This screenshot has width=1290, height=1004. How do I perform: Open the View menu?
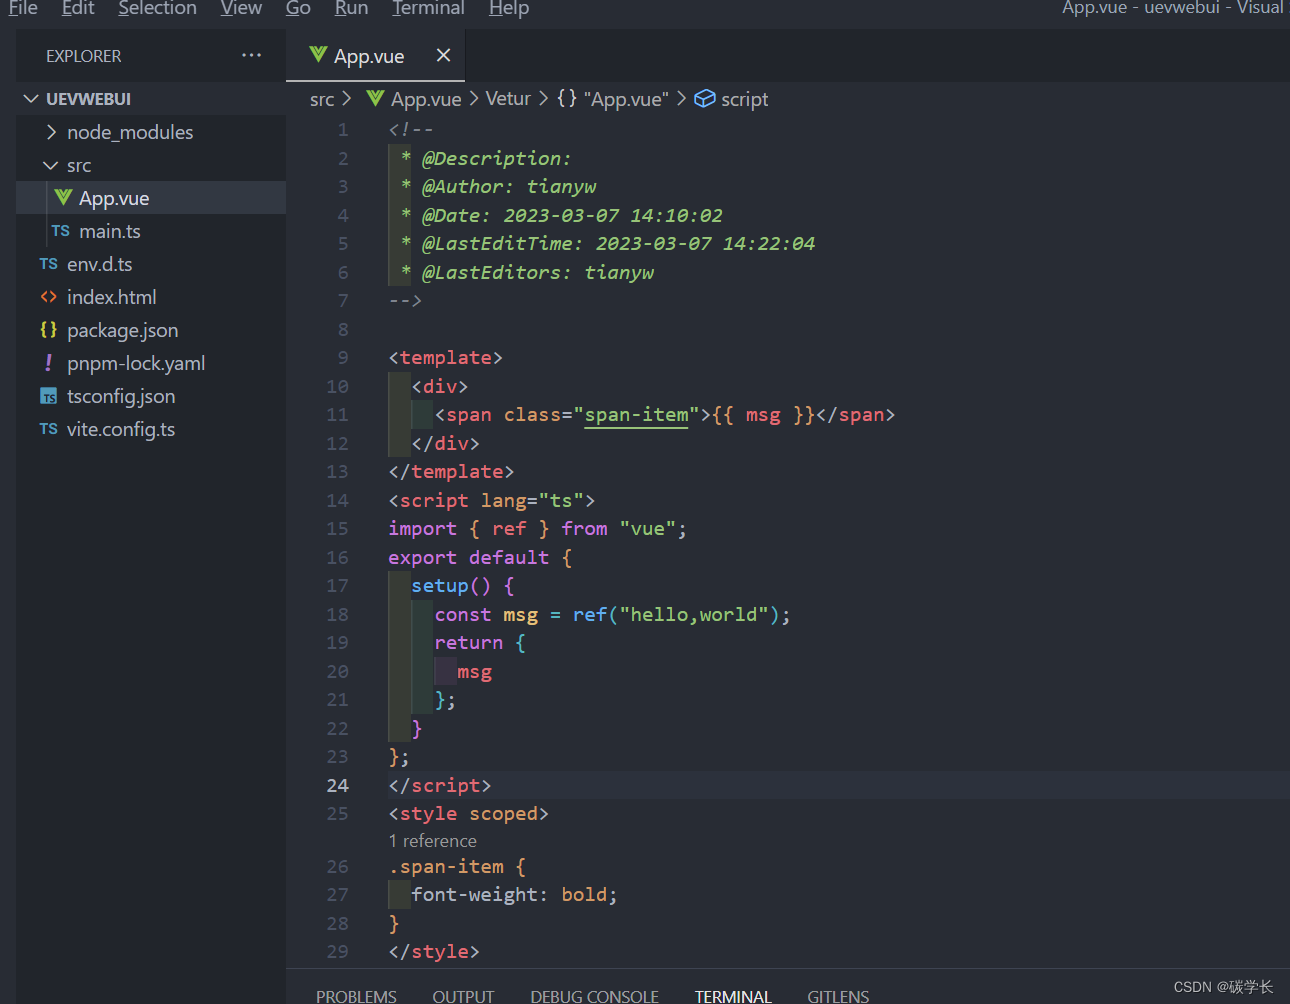(241, 8)
